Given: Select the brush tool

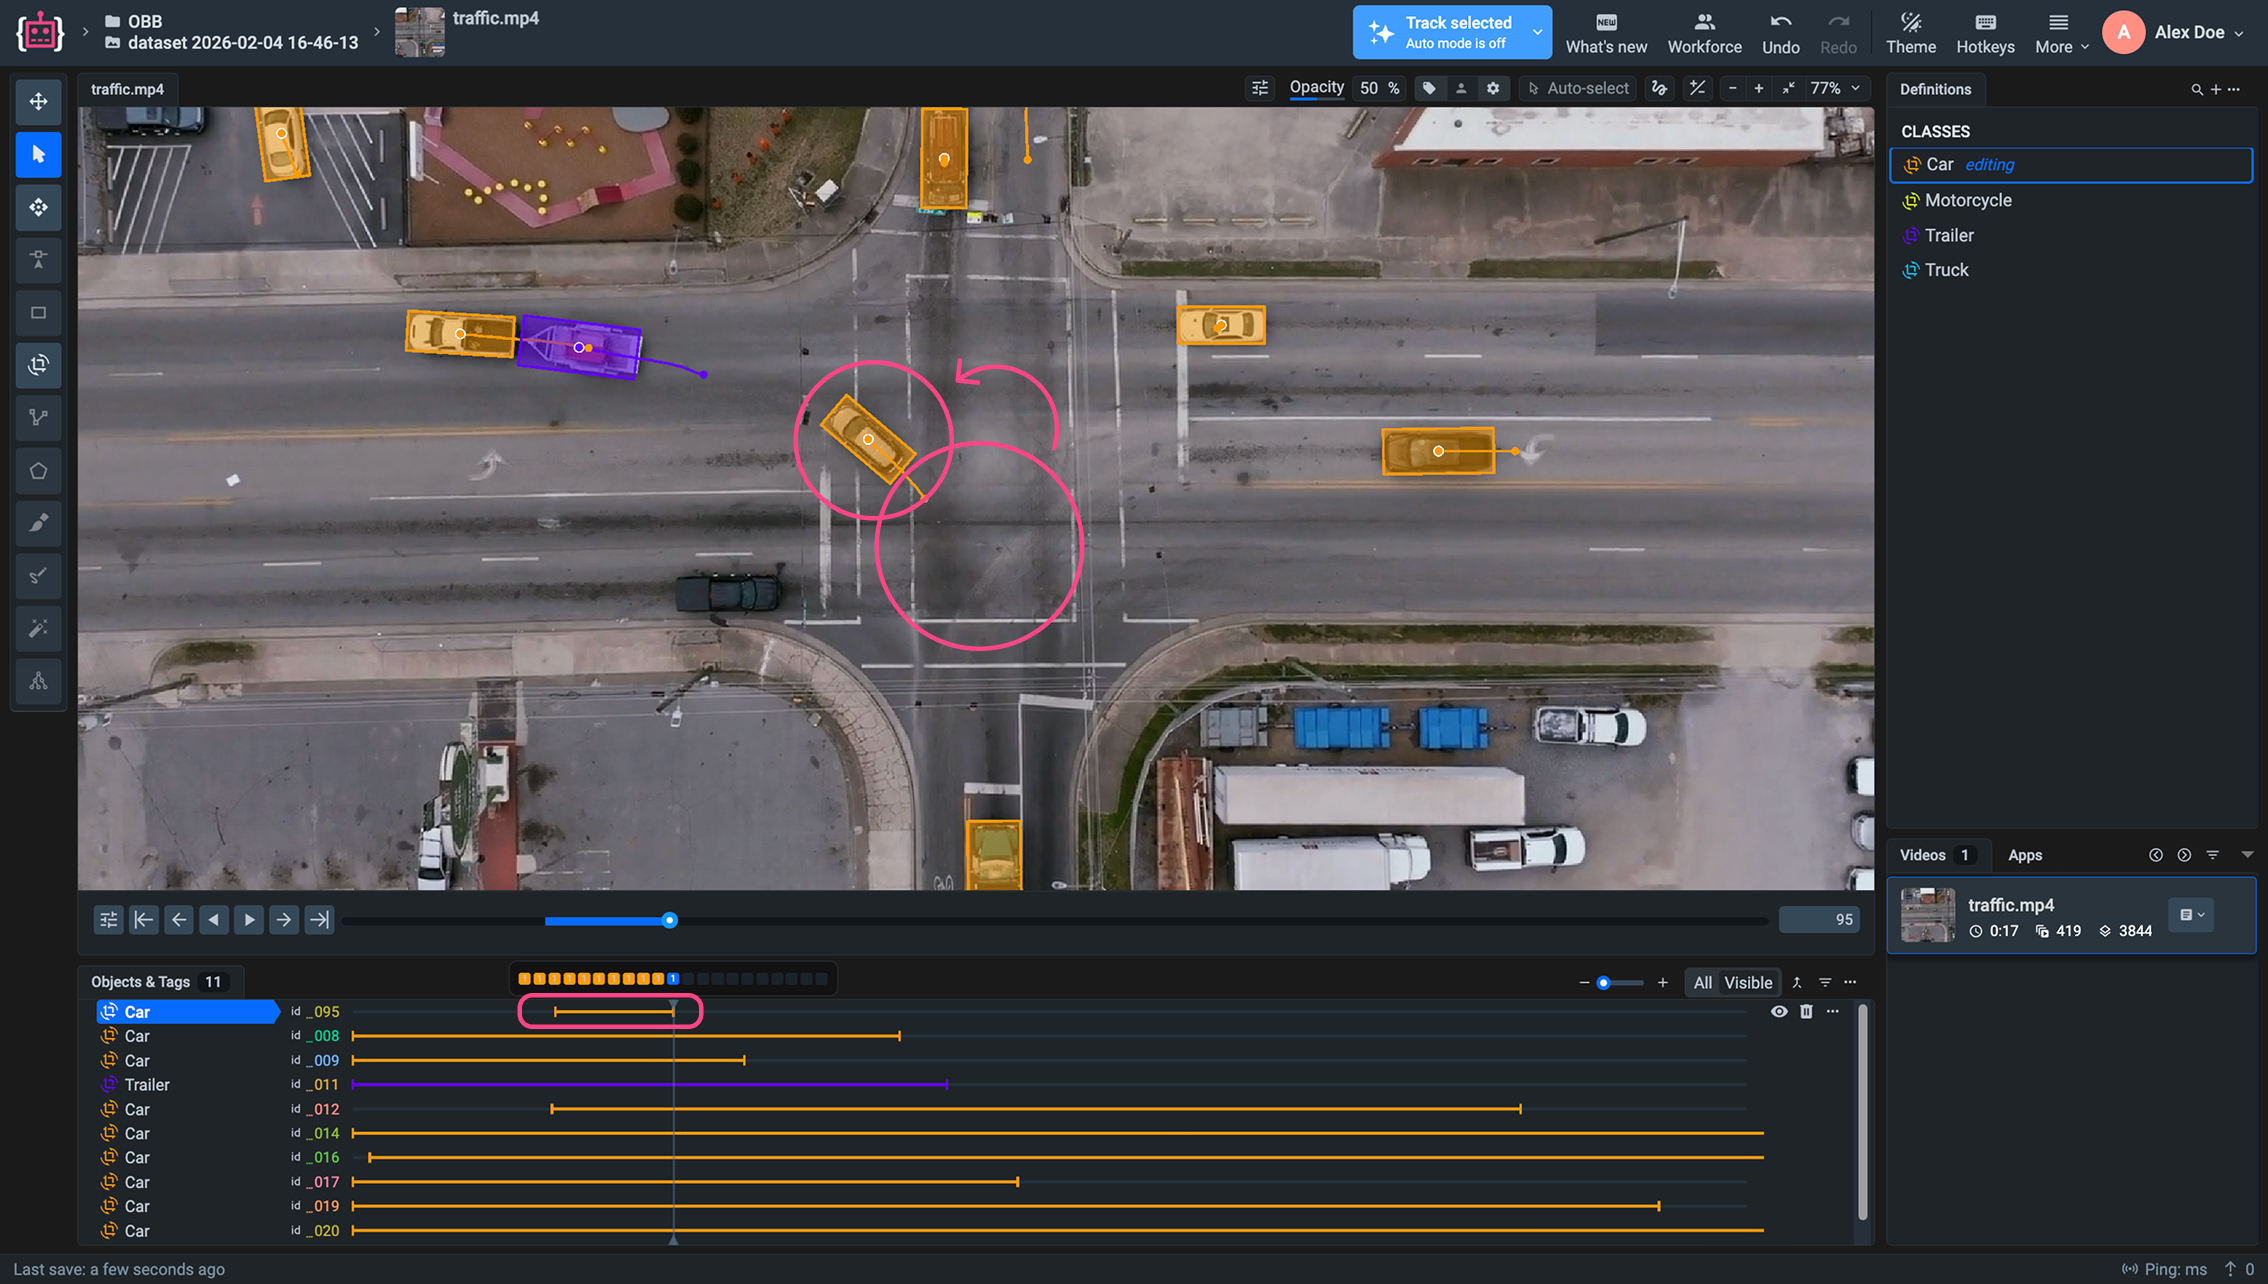Looking at the screenshot, I should (38, 523).
